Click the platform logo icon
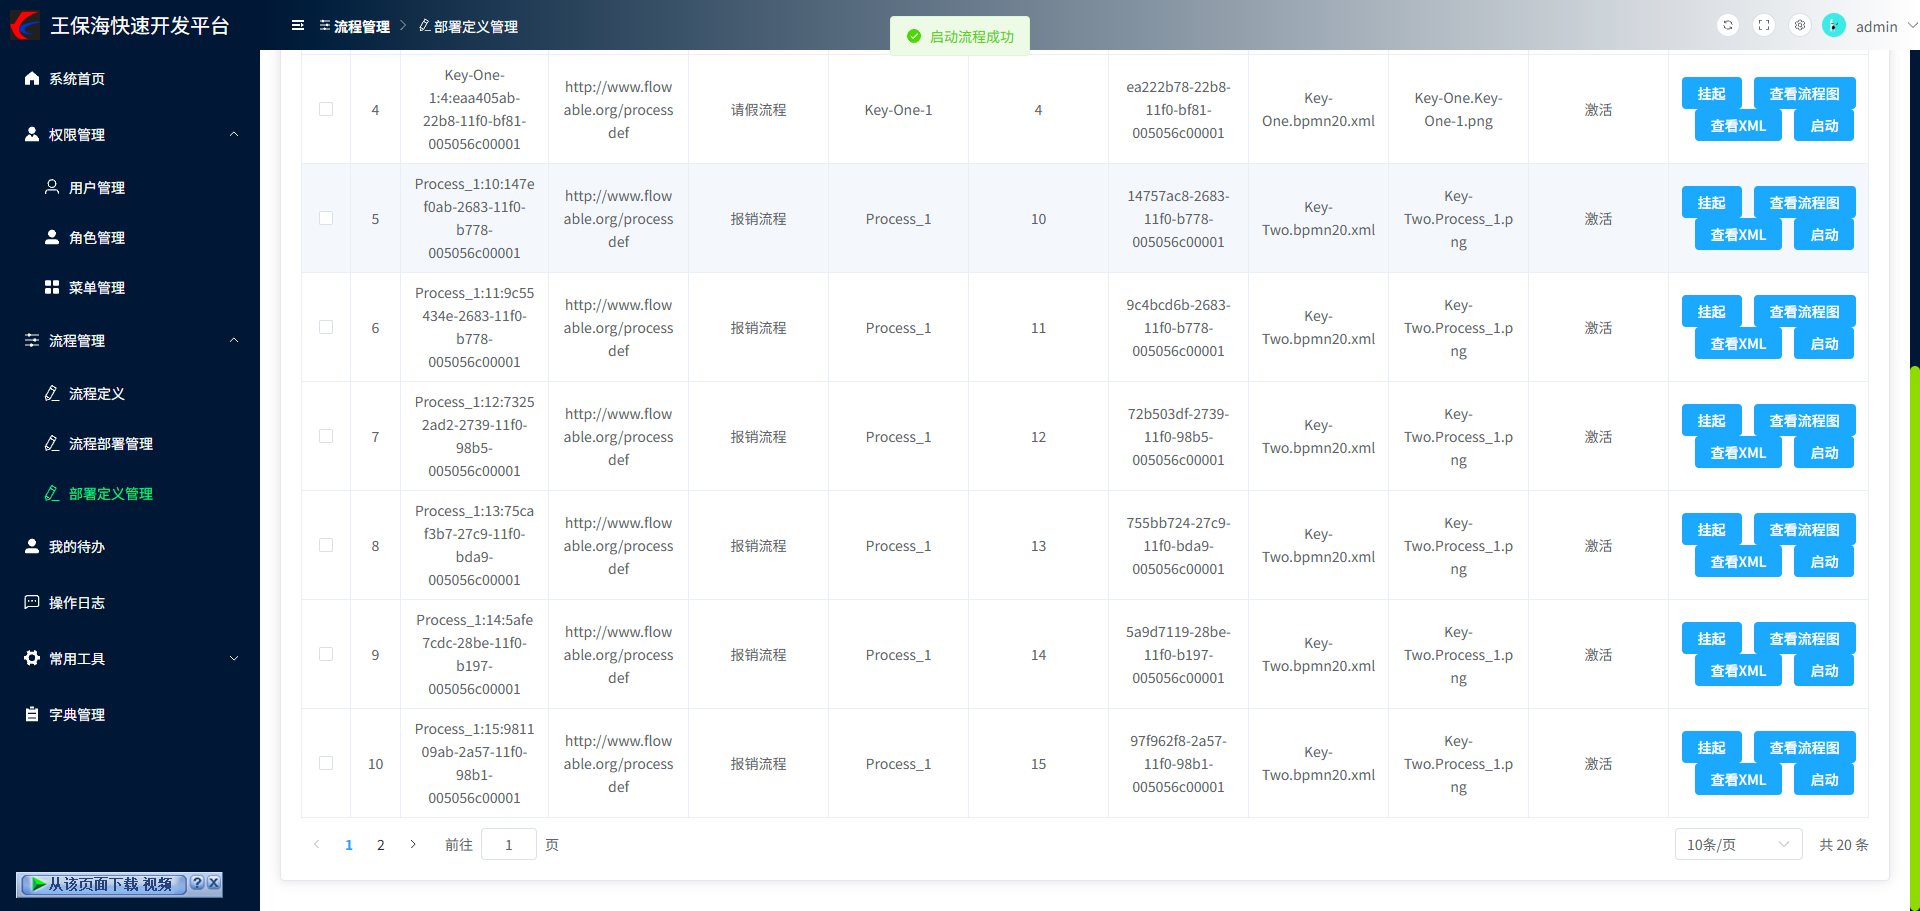Image resolution: width=1920 pixels, height=911 pixels. click(x=24, y=25)
